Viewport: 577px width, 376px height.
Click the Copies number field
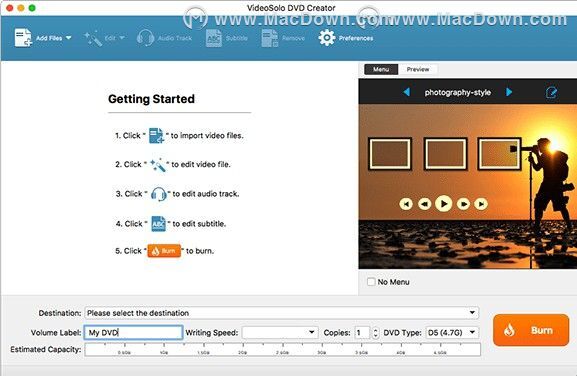click(362, 333)
